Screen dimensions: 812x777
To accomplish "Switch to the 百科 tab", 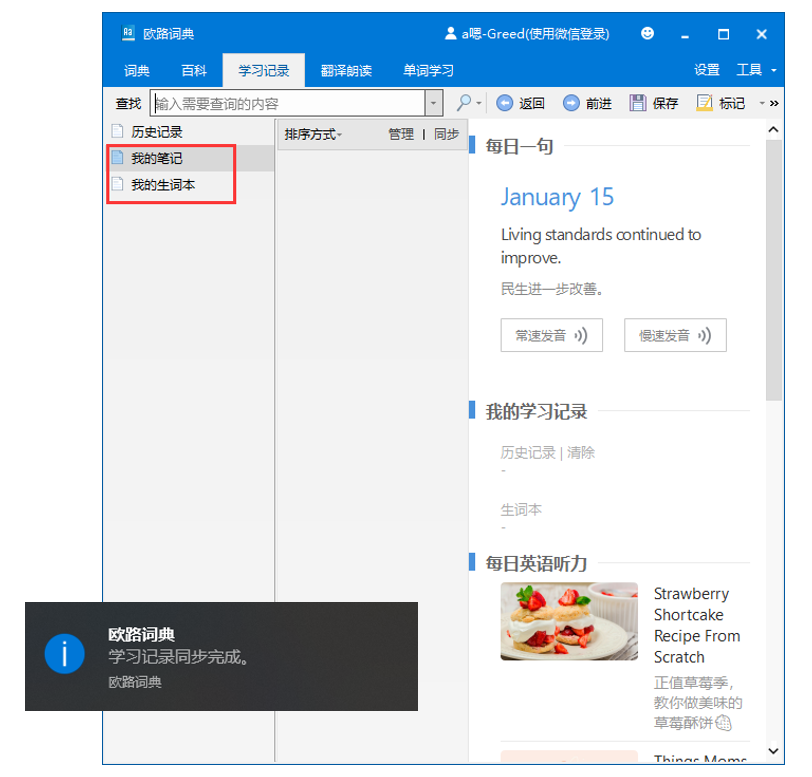I will (x=194, y=70).
